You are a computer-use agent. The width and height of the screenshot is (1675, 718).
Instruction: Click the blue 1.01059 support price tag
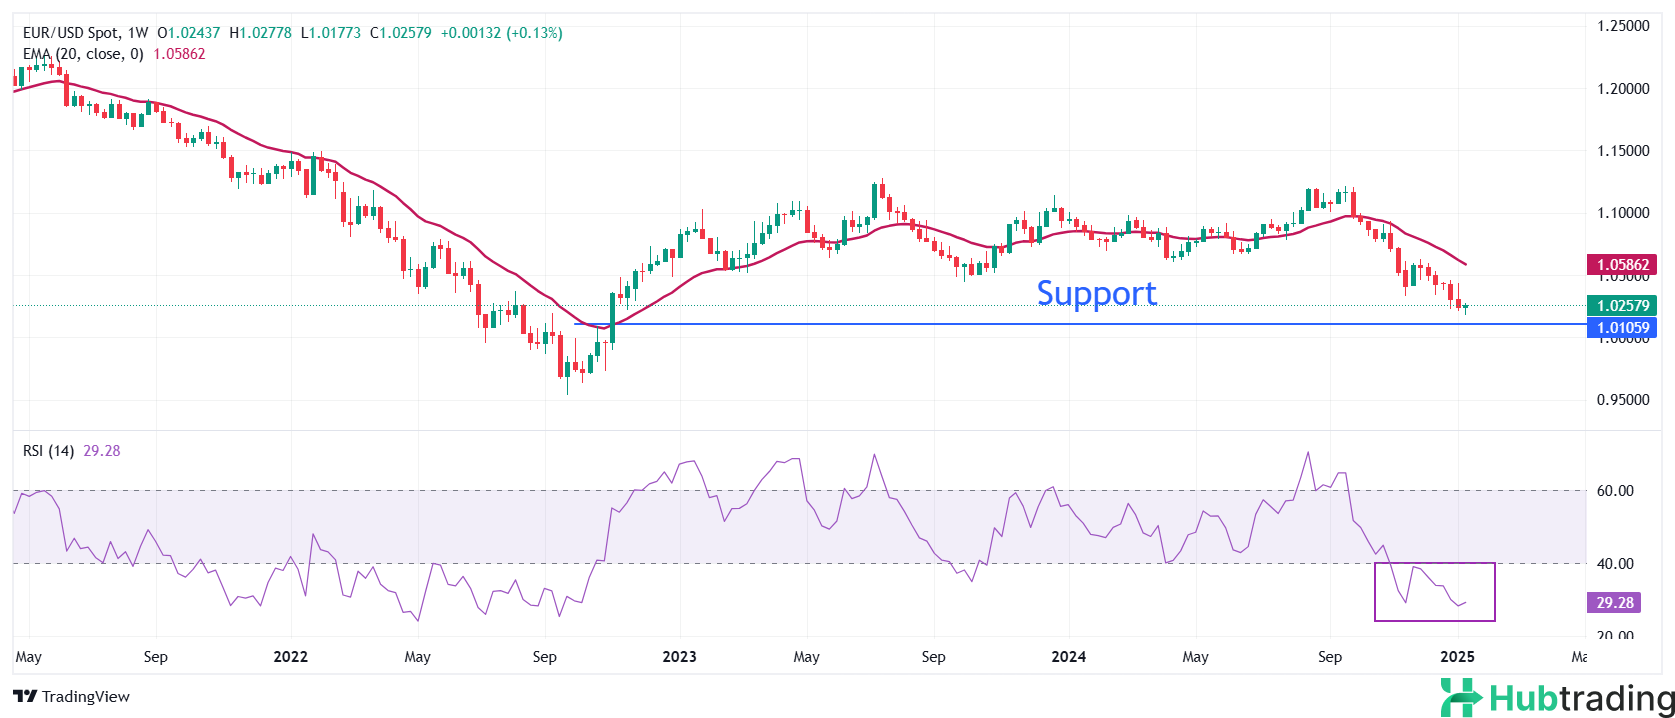[1621, 327]
